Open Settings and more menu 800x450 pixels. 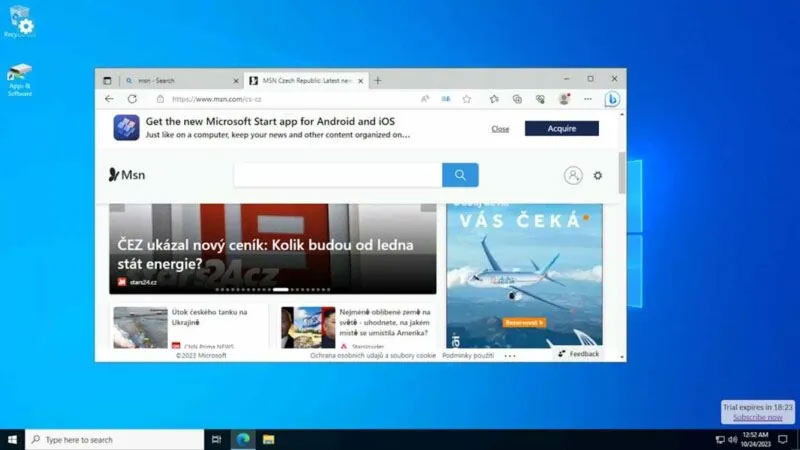coord(588,99)
